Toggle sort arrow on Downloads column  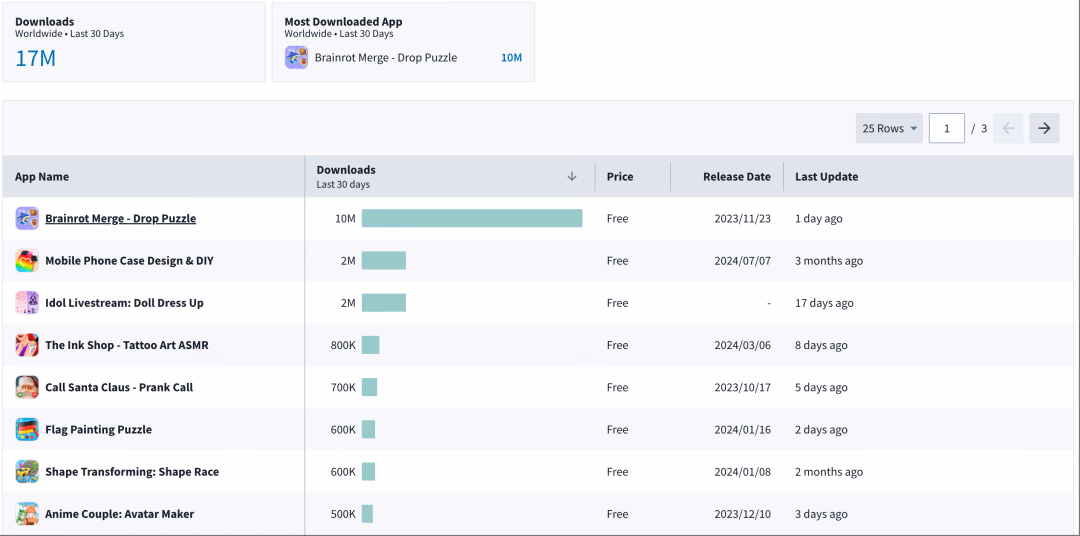572,176
